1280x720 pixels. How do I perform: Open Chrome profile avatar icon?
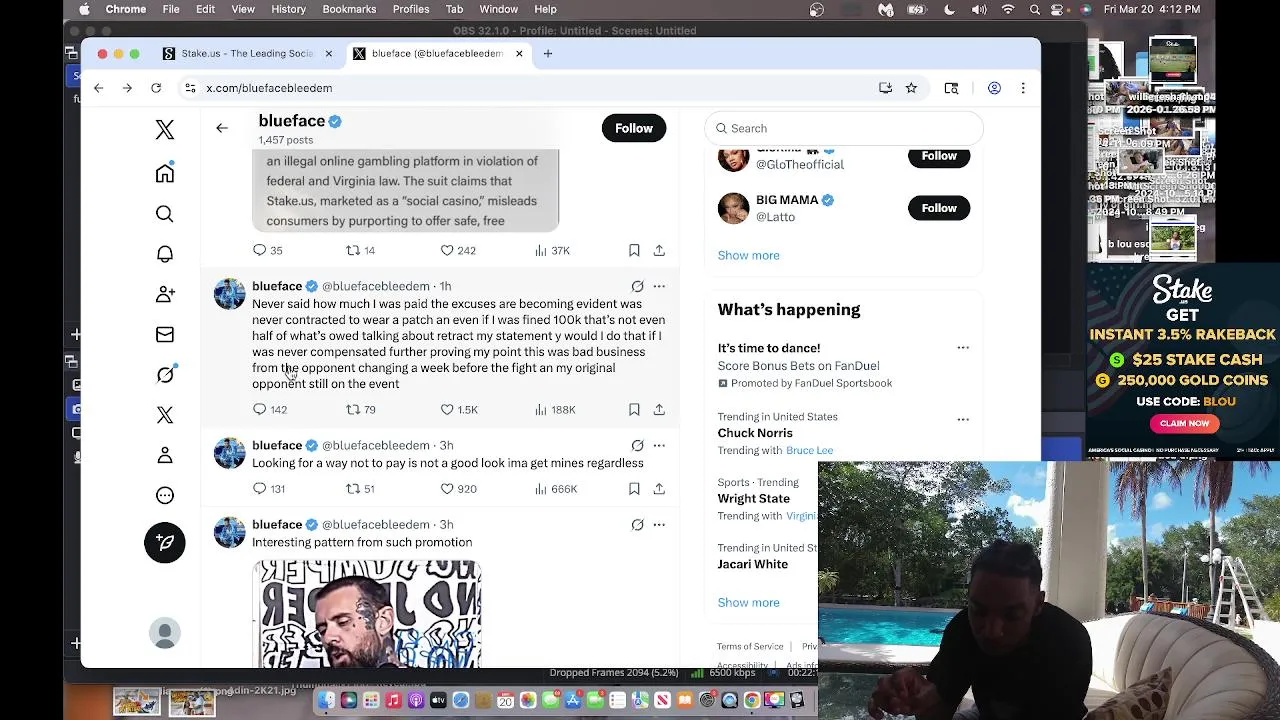click(x=994, y=88)
